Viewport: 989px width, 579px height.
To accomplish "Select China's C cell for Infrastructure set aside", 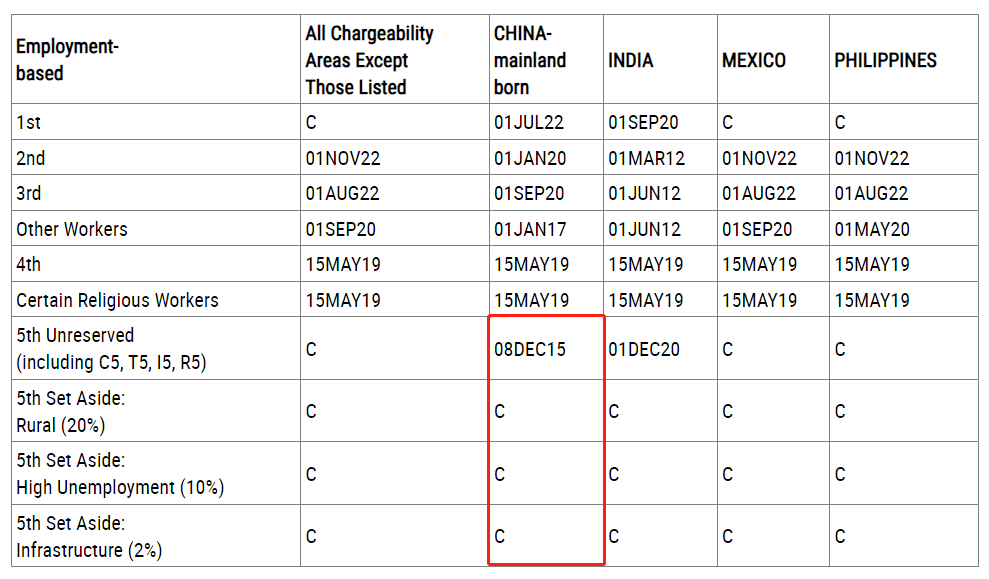I will pyautogui.click(x=500, y=537).
